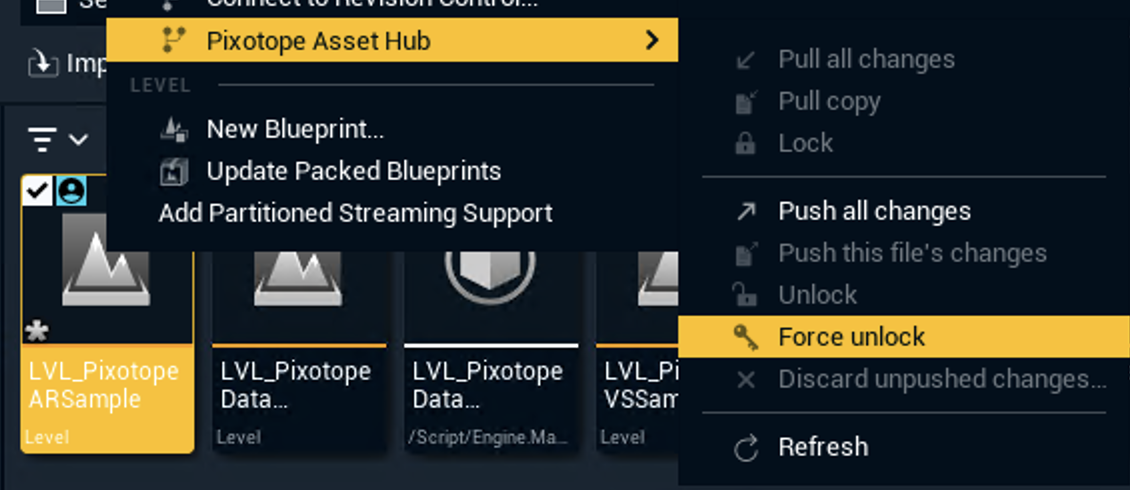Image resolution: width=1130 pixels, height=490 pixels.
Task: Click the Push all changes arrow icon
Action: pyautogui.click(x=746, y=212)
